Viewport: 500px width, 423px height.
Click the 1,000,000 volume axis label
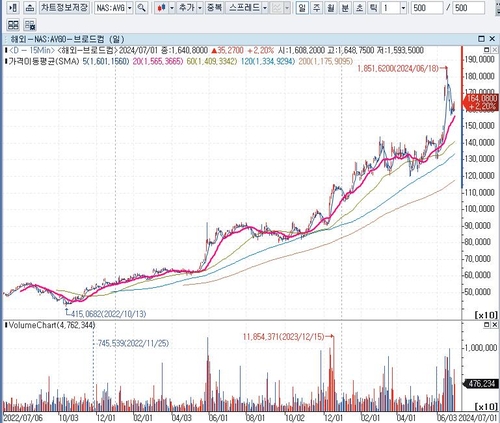pyautogui.click(x=481, y=348)
